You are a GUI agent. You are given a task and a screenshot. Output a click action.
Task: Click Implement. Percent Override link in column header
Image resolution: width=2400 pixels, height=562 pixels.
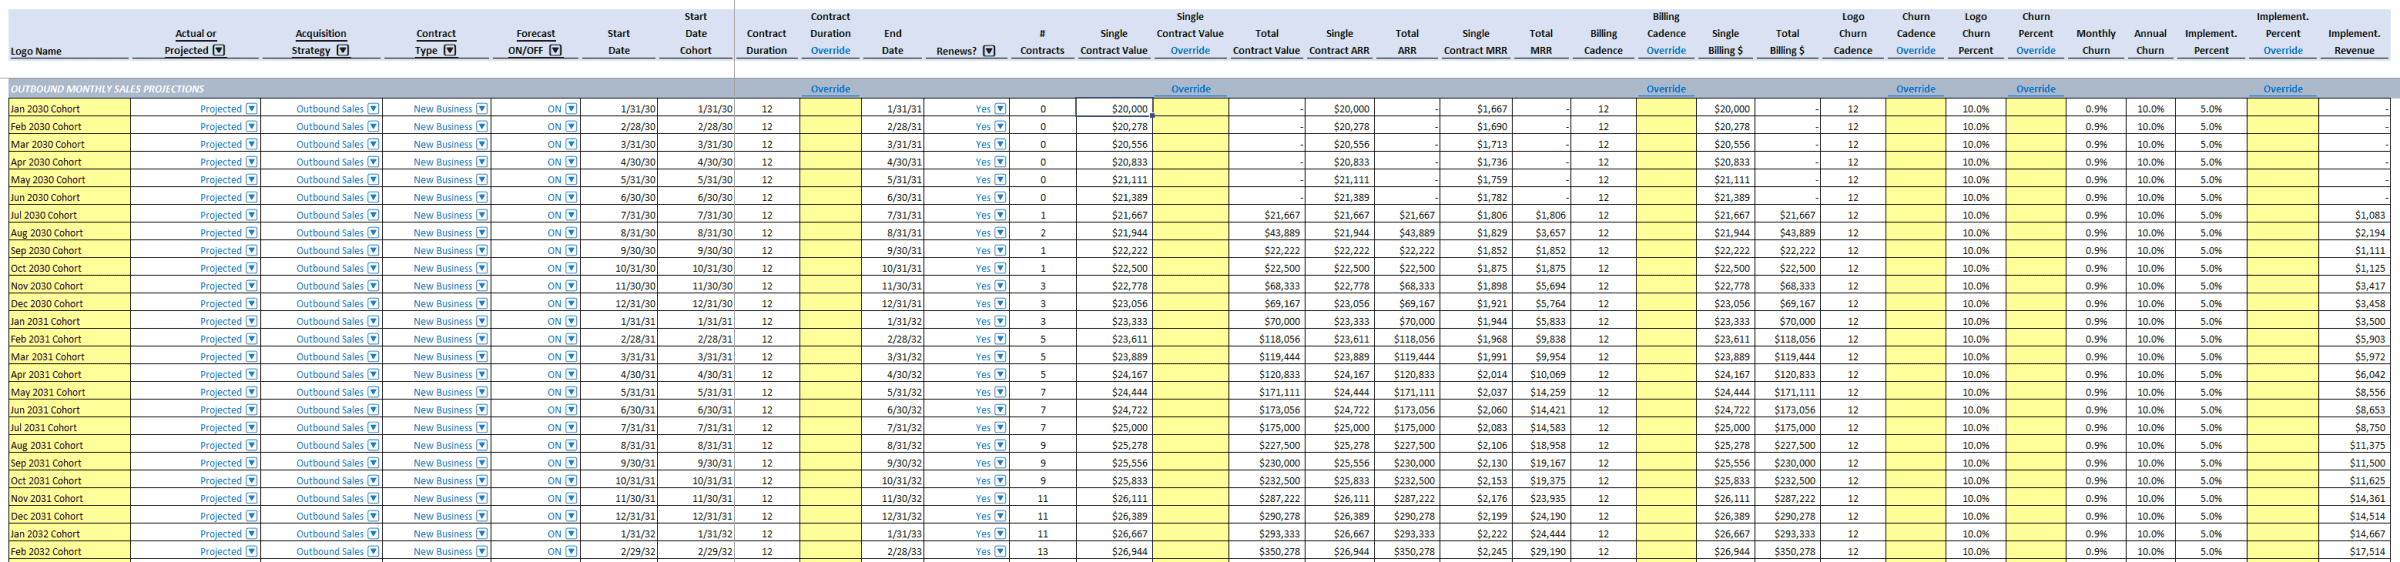tap(2283, 51)
